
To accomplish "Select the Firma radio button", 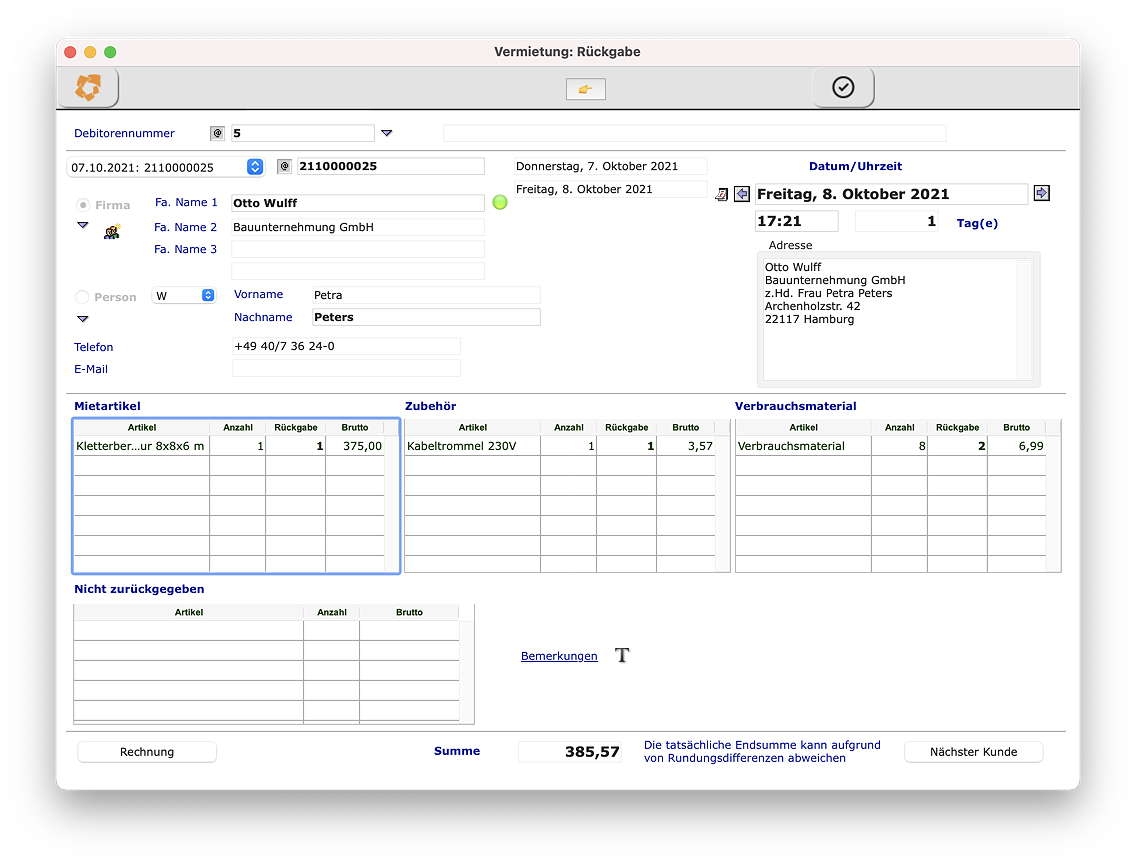I will (84, 205).
